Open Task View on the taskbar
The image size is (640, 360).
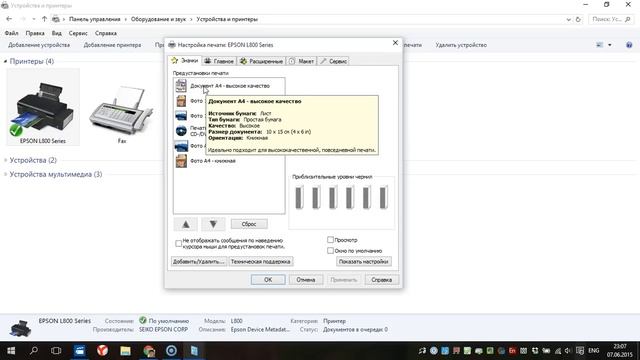click(x=56, y=351)
